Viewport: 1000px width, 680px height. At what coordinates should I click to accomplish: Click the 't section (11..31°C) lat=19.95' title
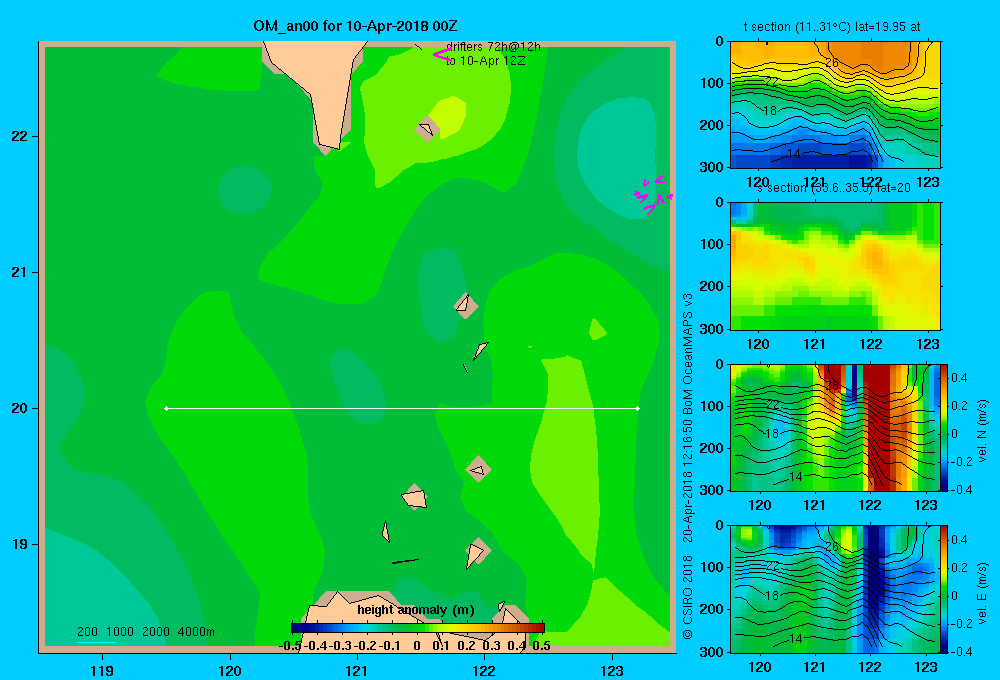pos(832,27)
